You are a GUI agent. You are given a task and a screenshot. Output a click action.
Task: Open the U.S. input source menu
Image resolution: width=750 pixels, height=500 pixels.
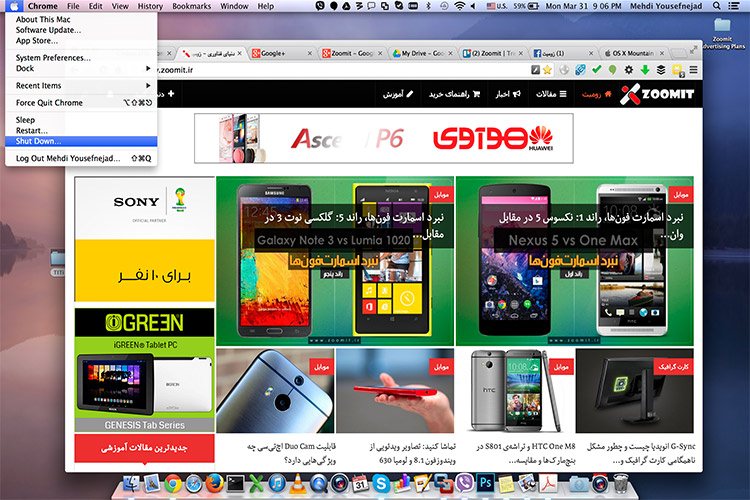(496, 6)
